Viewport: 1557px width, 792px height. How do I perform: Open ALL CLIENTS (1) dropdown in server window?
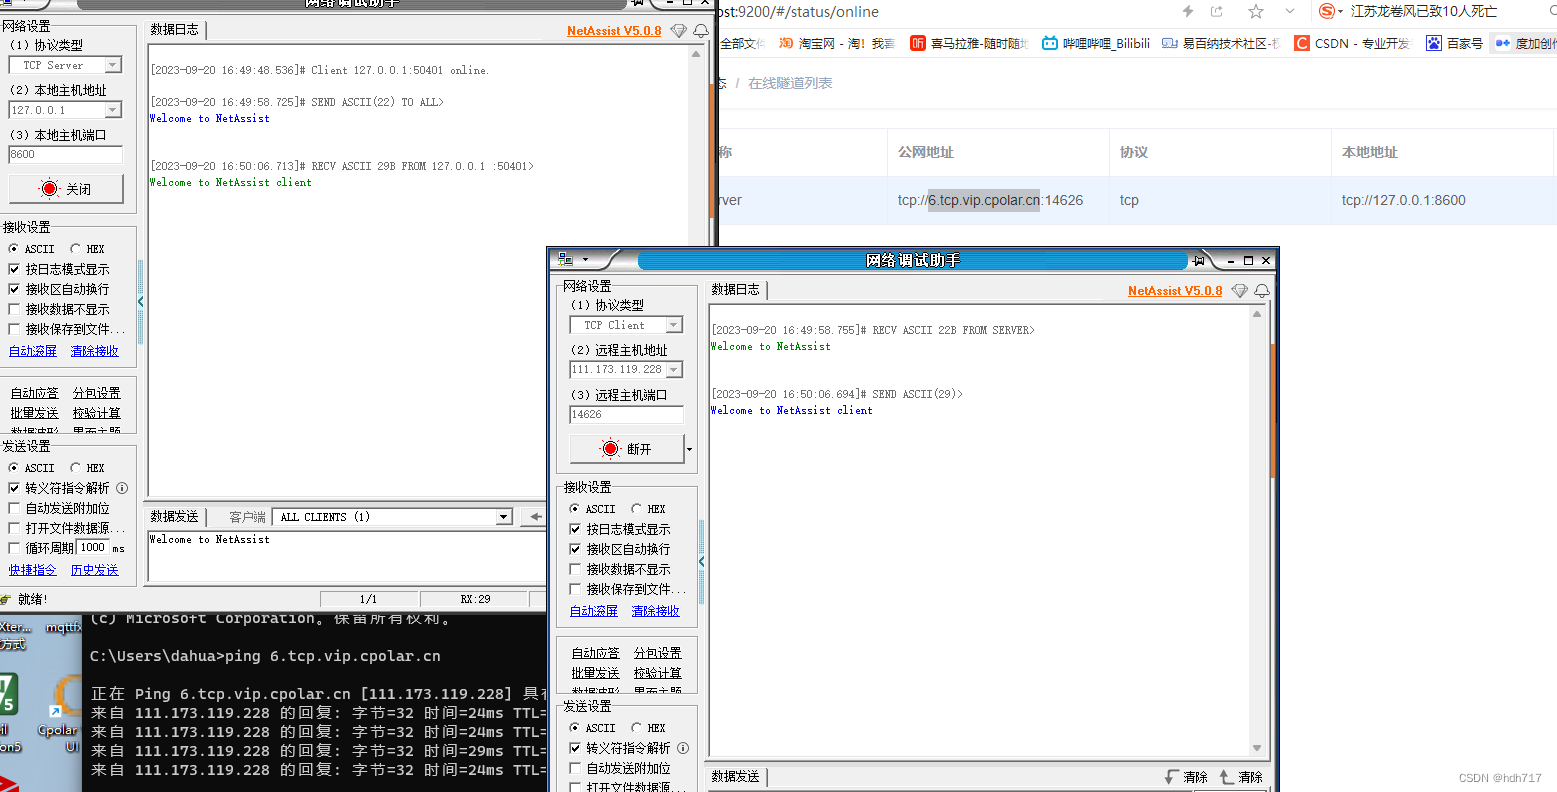click(504, 517)
